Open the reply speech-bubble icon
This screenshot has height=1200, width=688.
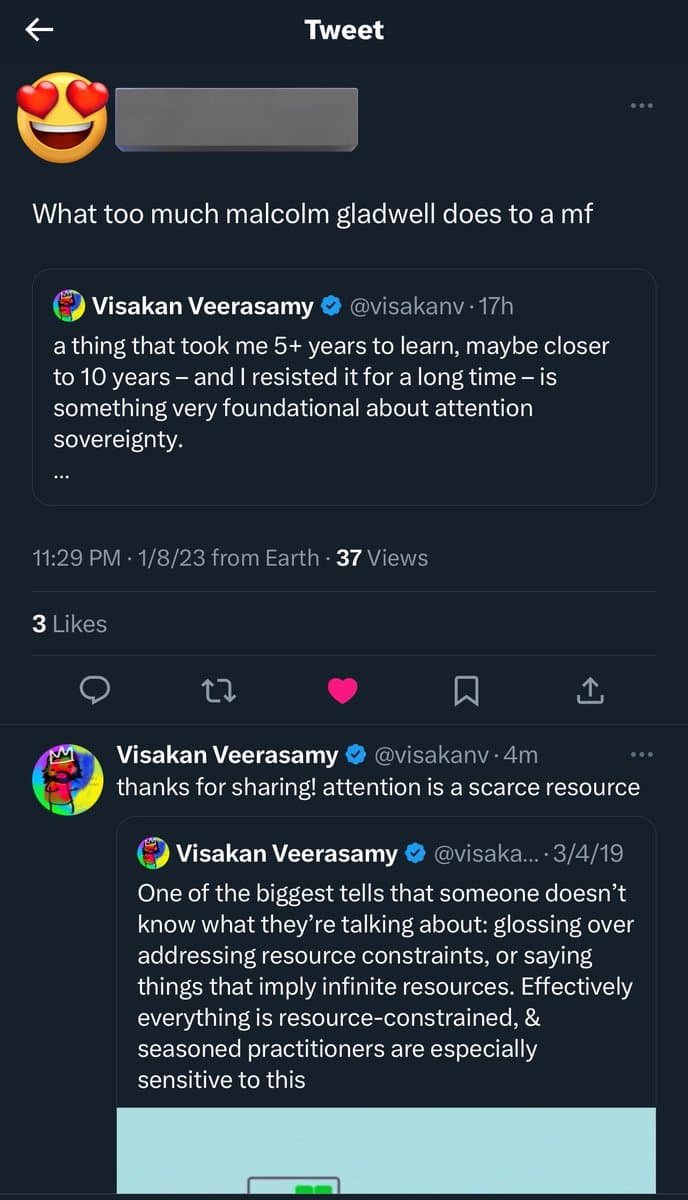94,689
